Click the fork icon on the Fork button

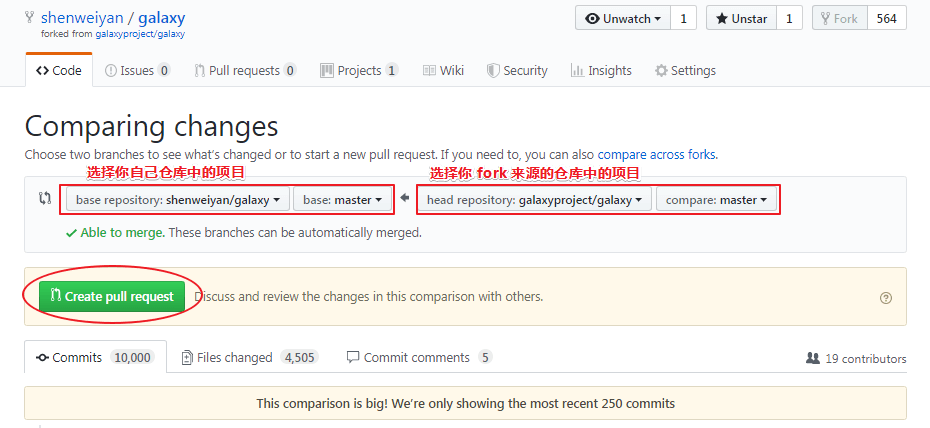click(x=825, y=18)
